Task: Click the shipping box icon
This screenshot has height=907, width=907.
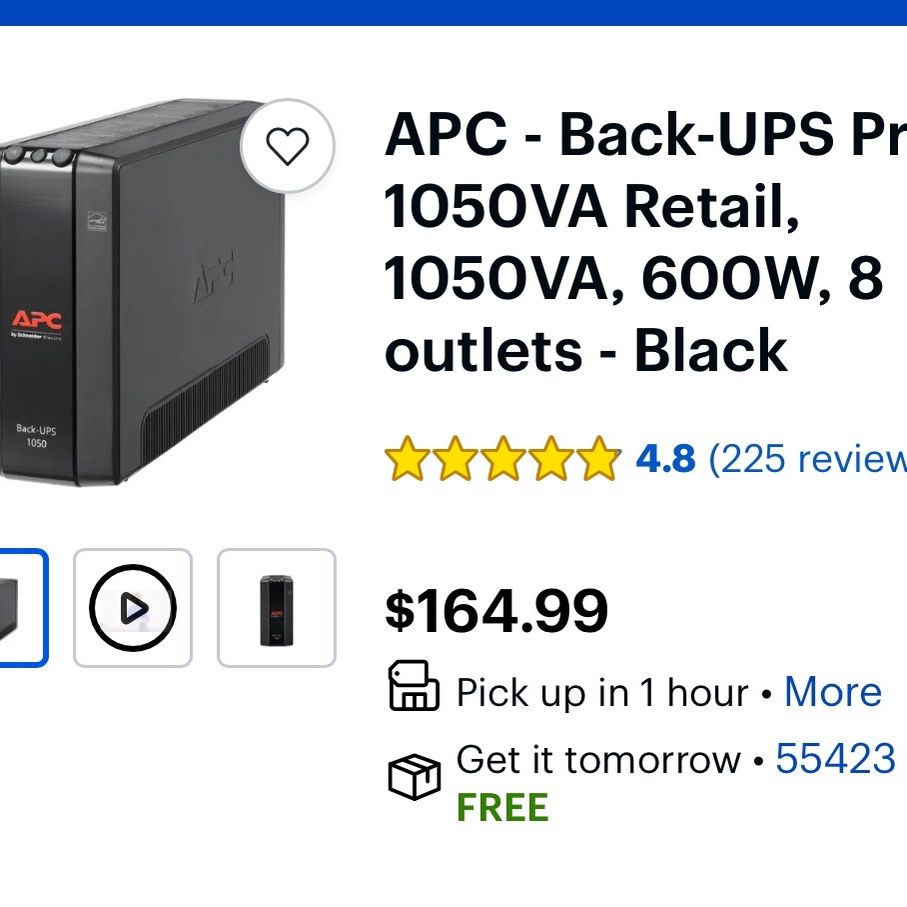Action: click(414, 777)
